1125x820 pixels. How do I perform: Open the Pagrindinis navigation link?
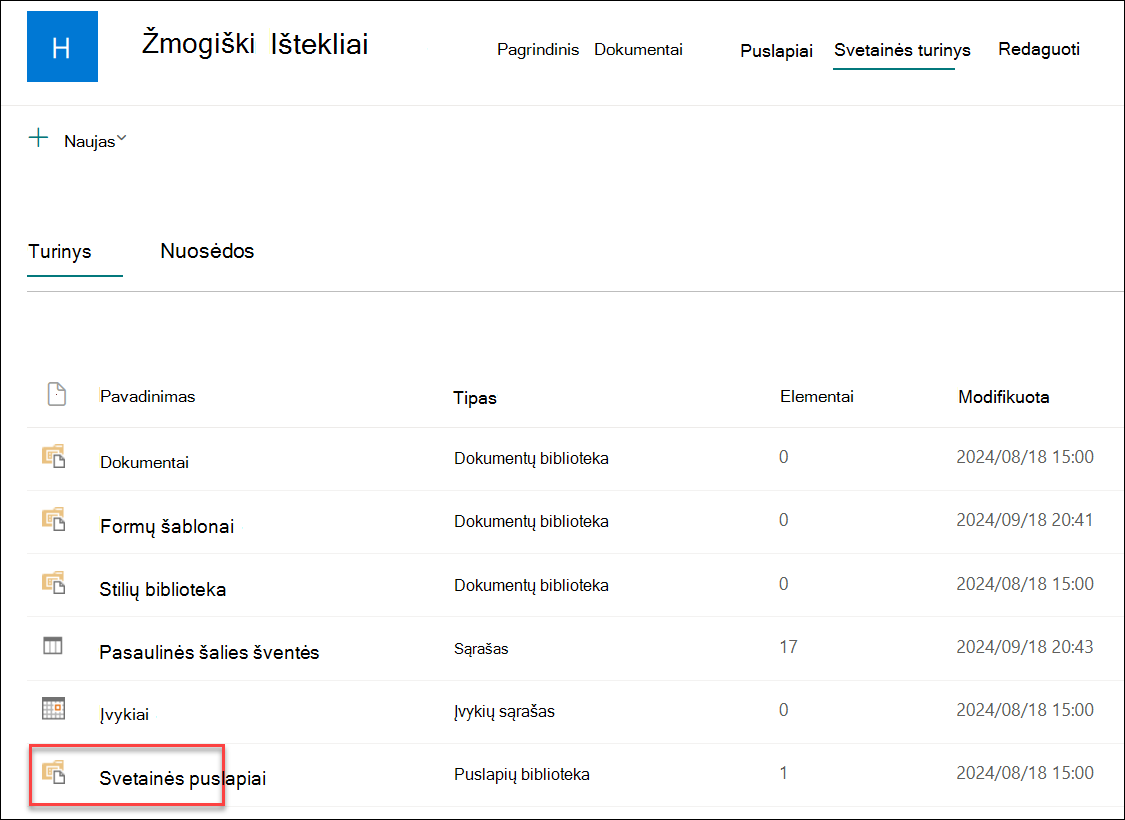pyautogui.click(x=538, y=50)
